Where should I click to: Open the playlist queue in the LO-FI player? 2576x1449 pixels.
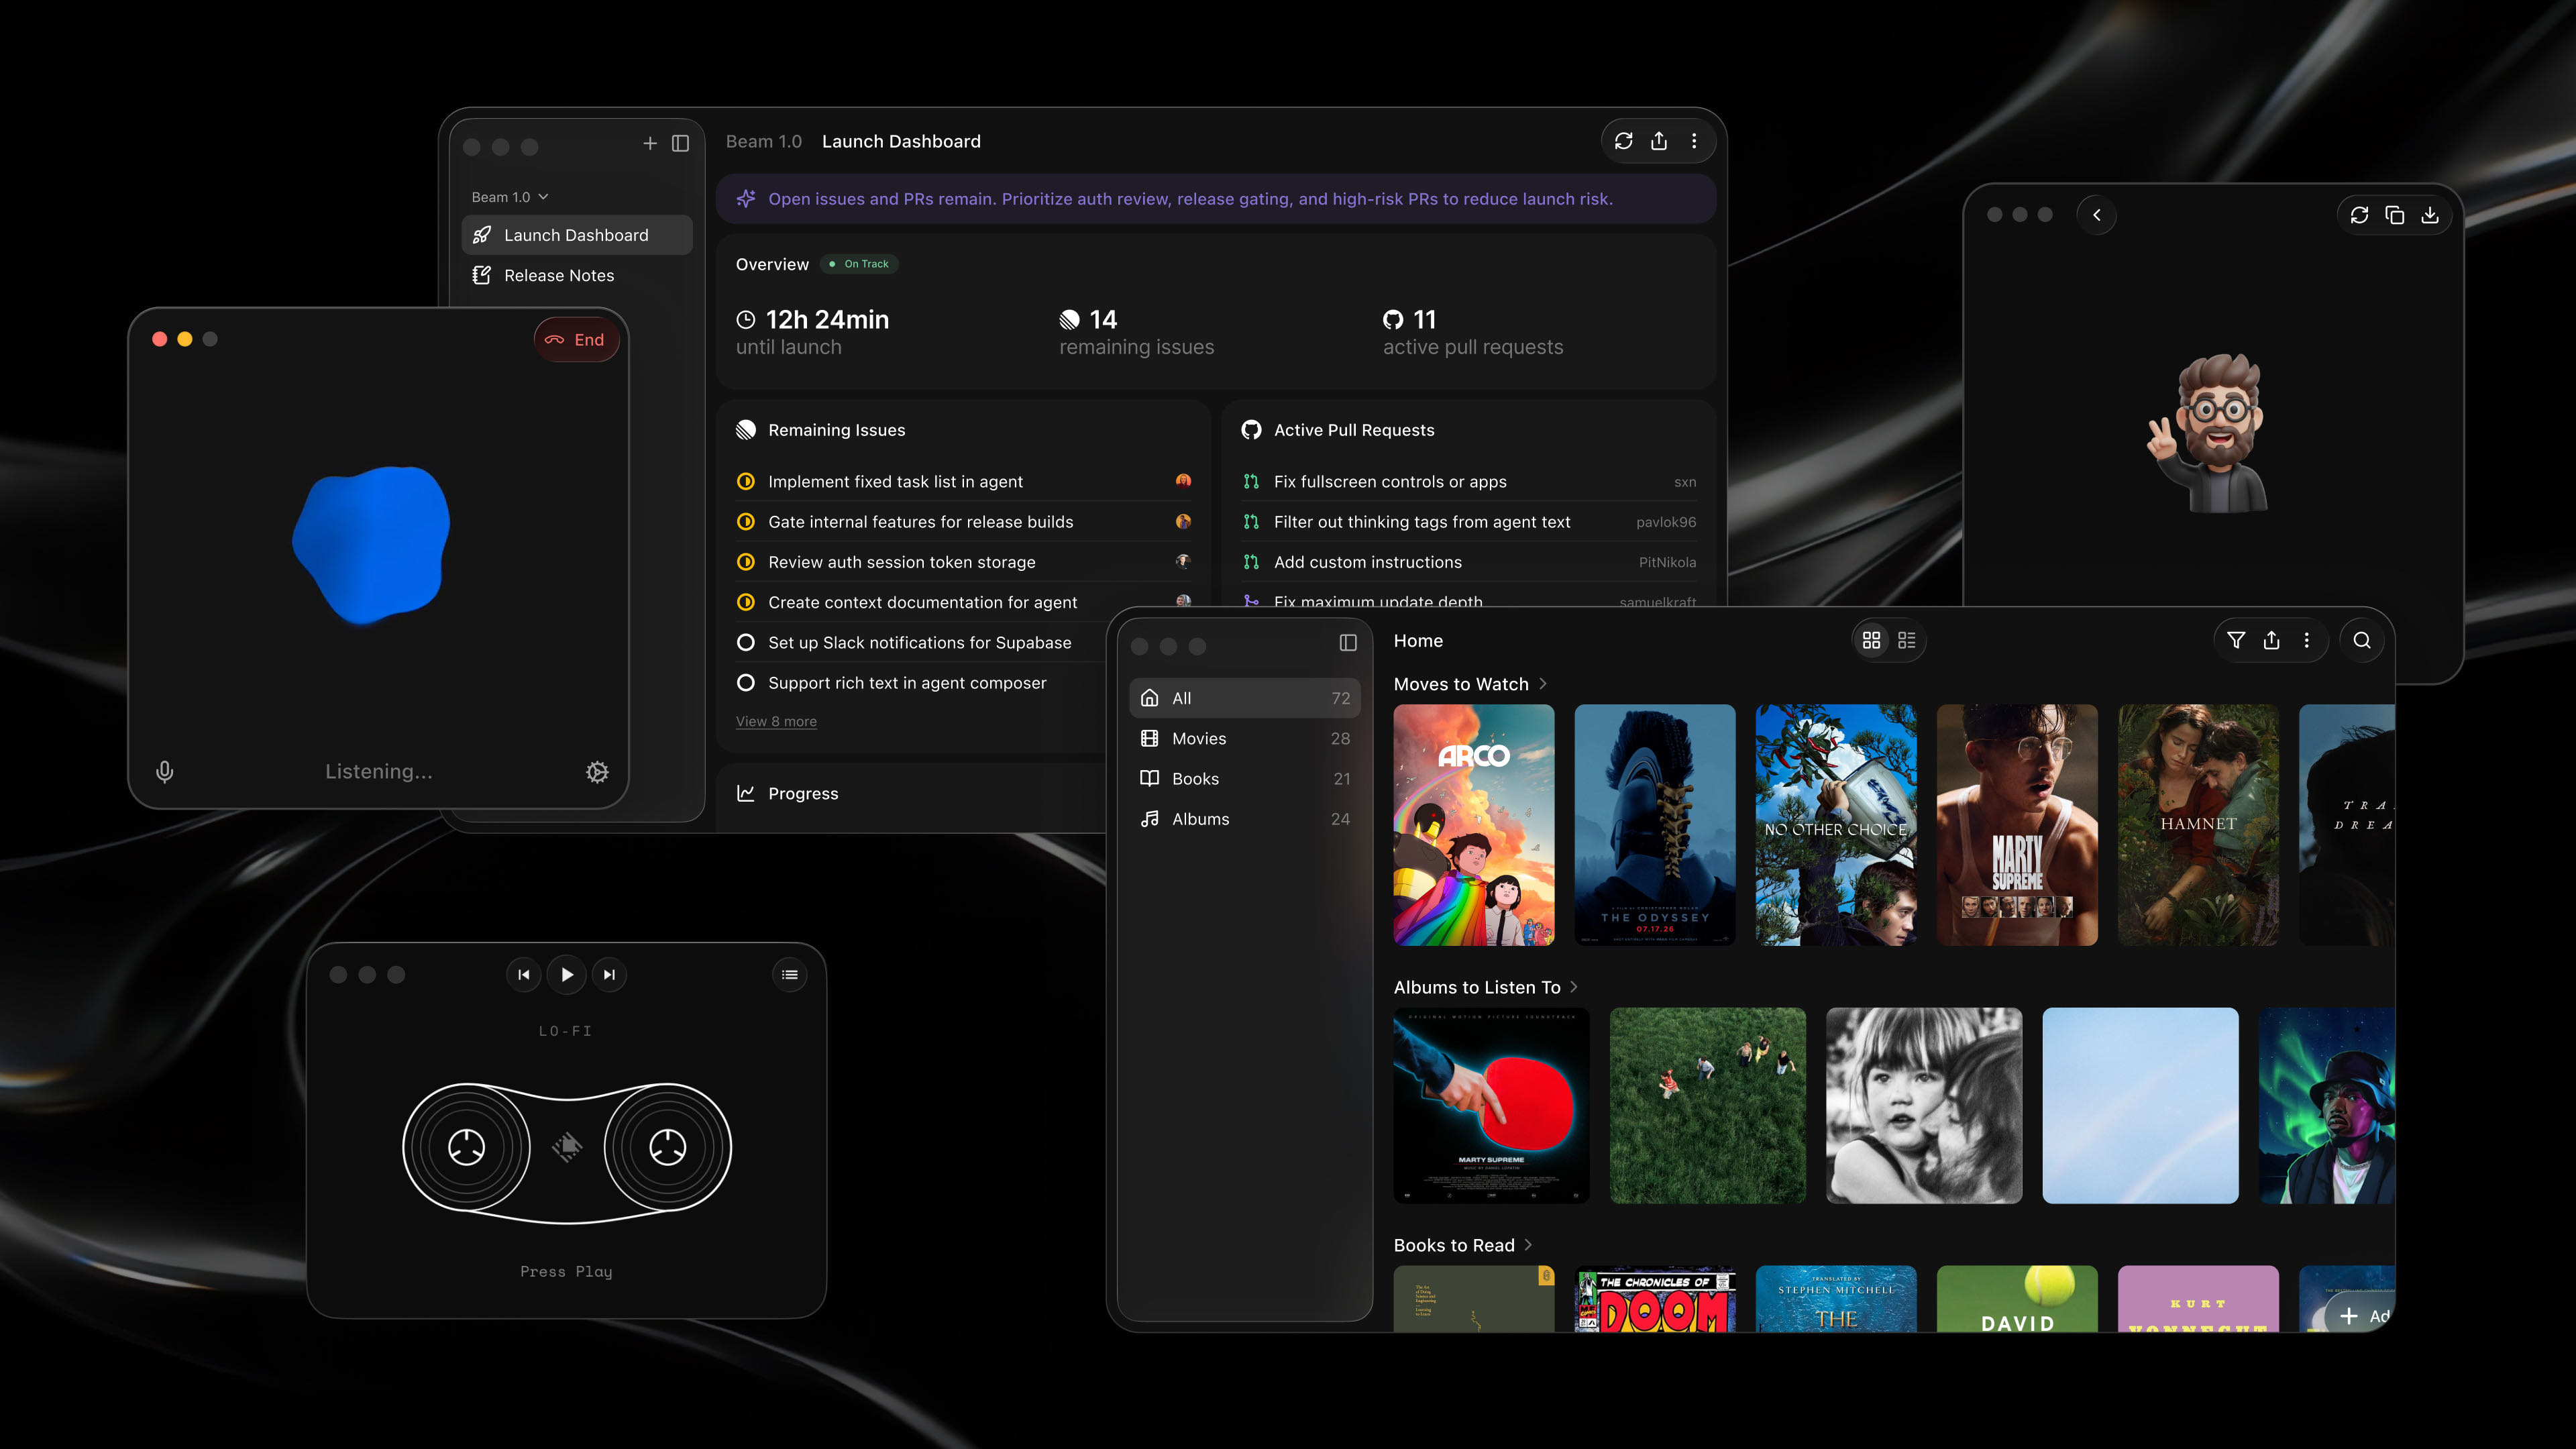coord(789,974)
